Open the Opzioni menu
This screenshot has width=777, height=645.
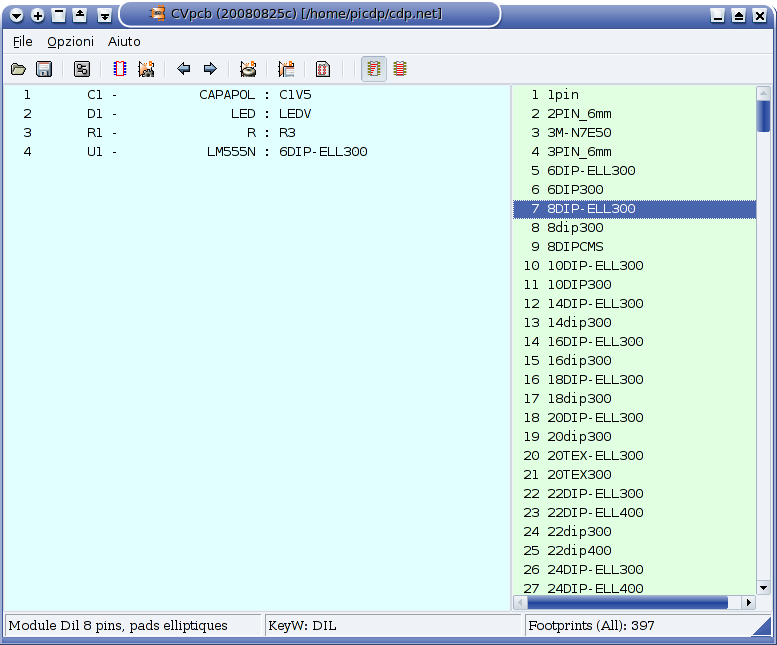click(x=70, y=42)
